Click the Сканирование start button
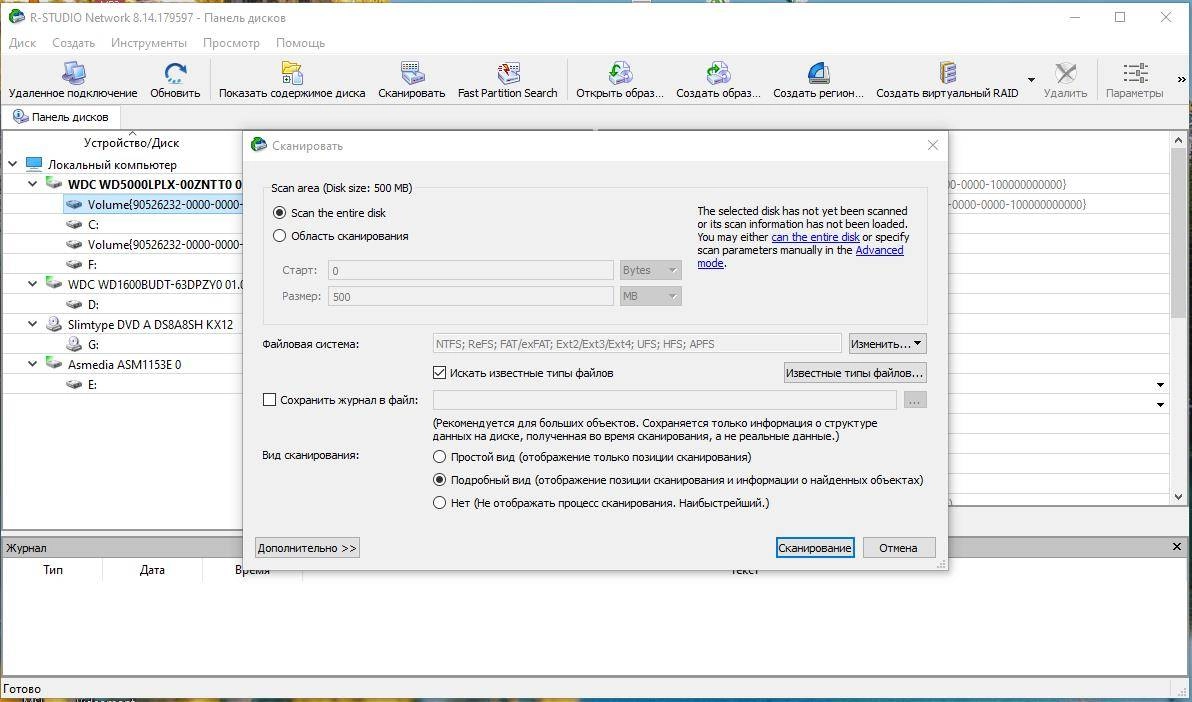Image resolution: width=1192 pixels, height=702 pixels. [x=815, y=548]
